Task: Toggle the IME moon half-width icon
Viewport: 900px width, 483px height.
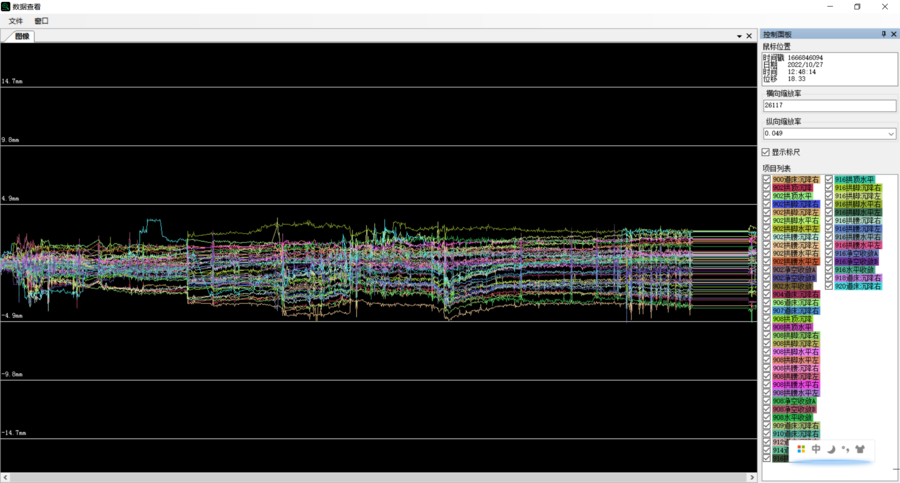Action: (x=831, y=449)
